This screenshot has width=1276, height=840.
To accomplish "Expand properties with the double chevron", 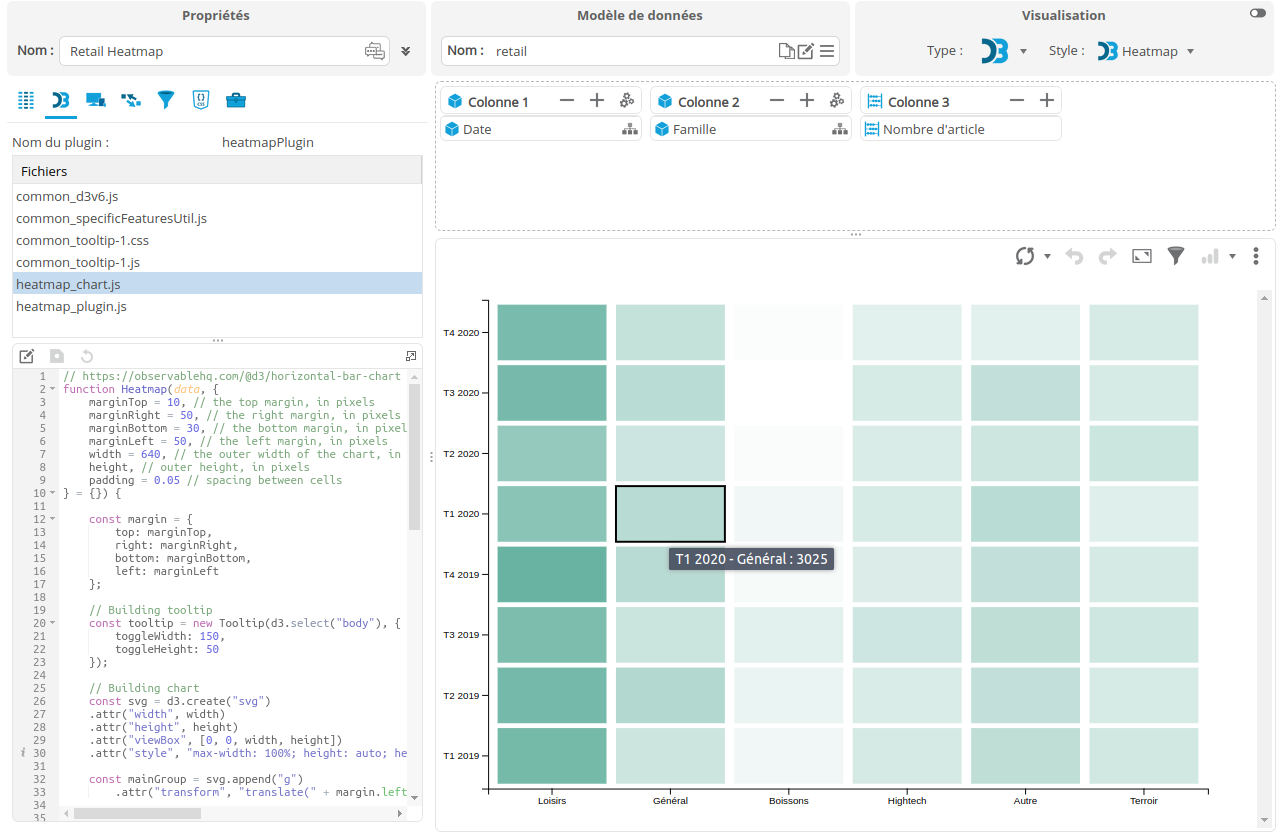I will (406, 51).
